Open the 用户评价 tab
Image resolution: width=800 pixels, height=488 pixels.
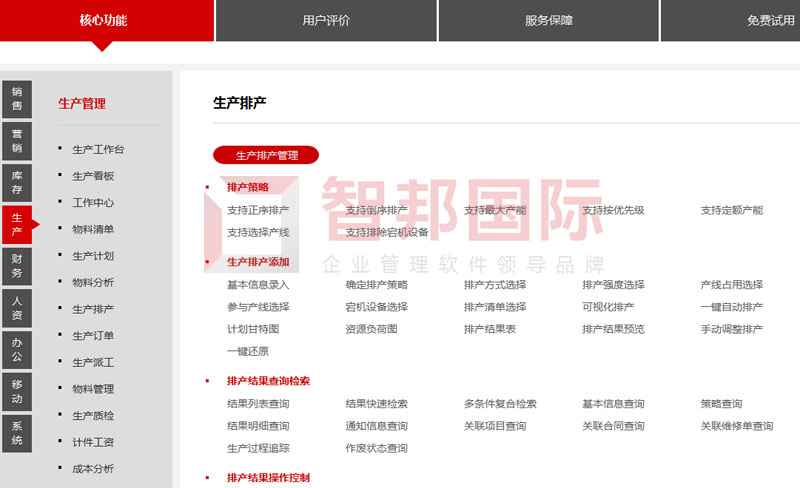(x=326, y=20)
